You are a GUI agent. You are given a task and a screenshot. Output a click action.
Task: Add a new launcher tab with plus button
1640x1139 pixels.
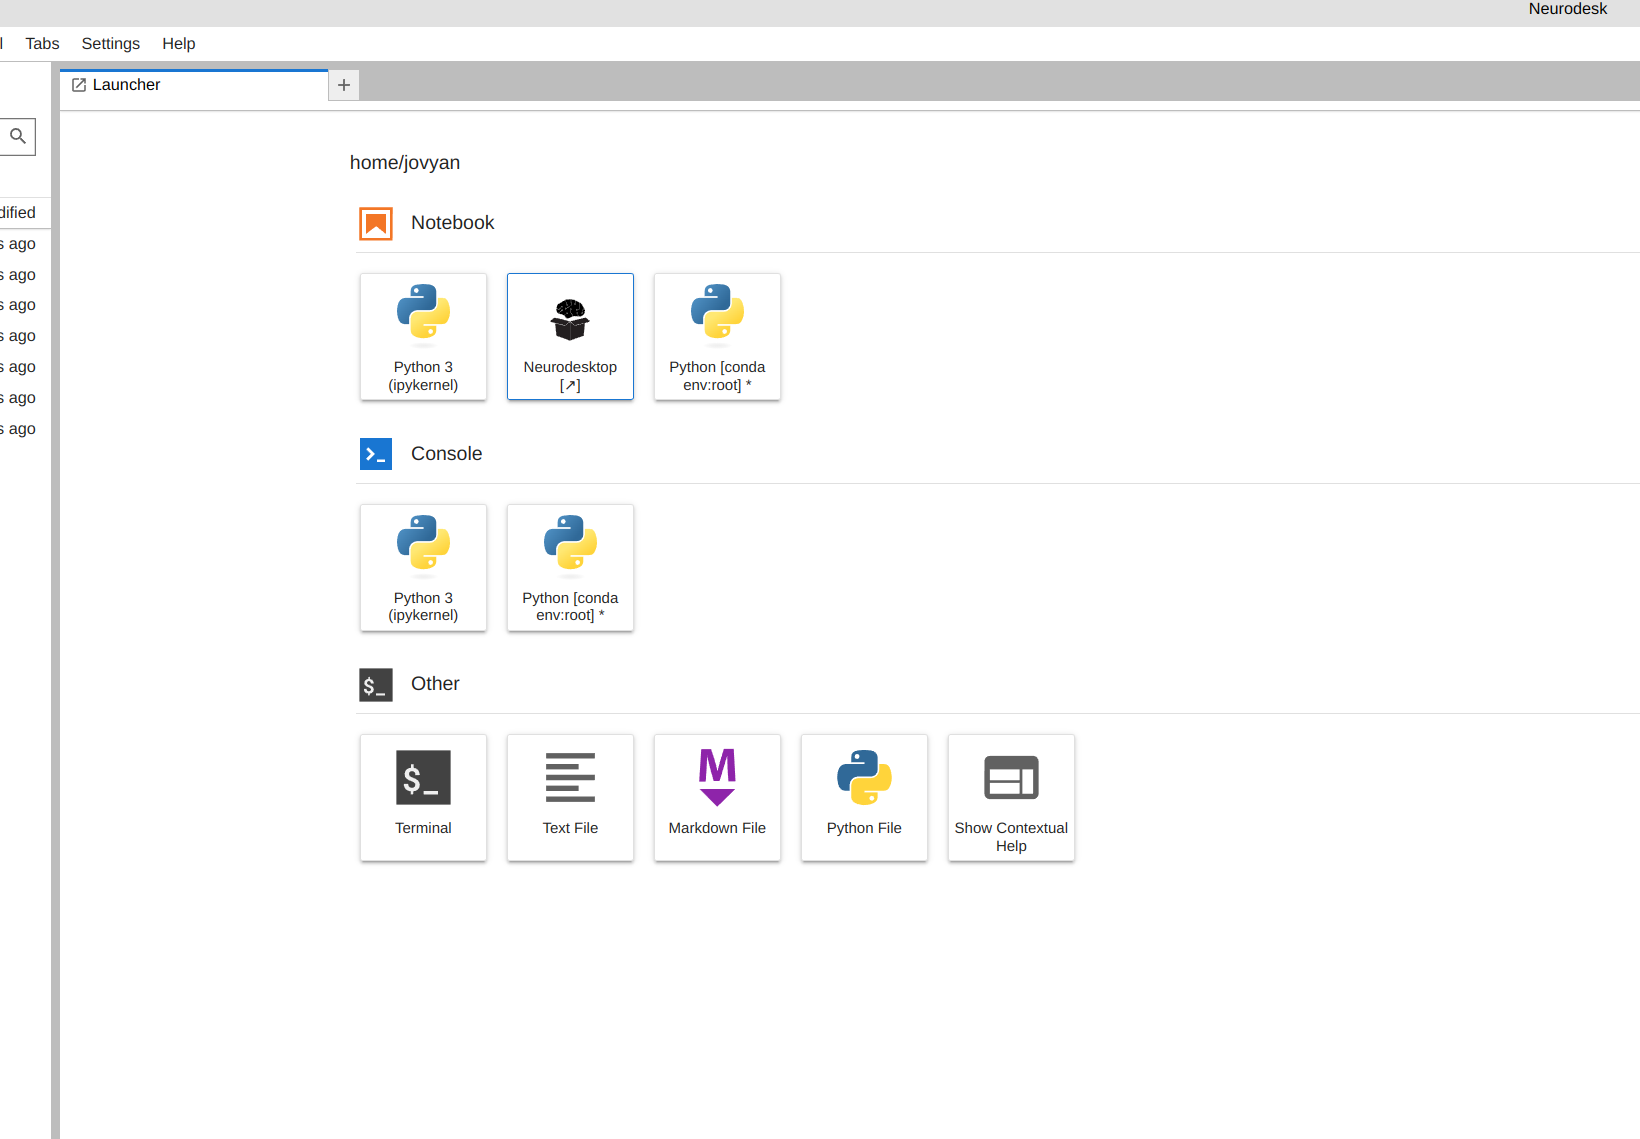(x=344, y=85)
